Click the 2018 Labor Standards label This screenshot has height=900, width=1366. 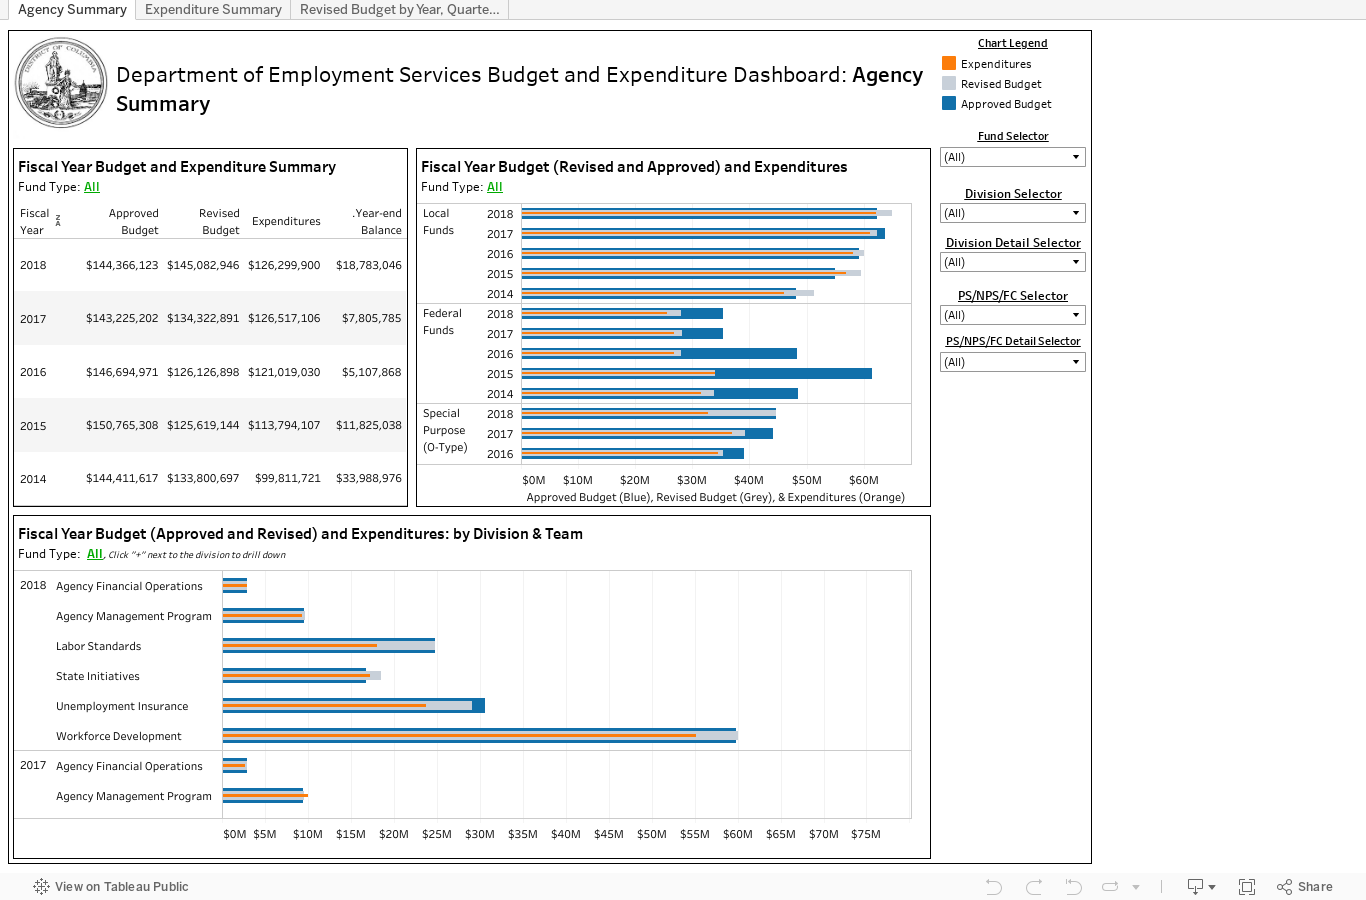pos(98,646)
